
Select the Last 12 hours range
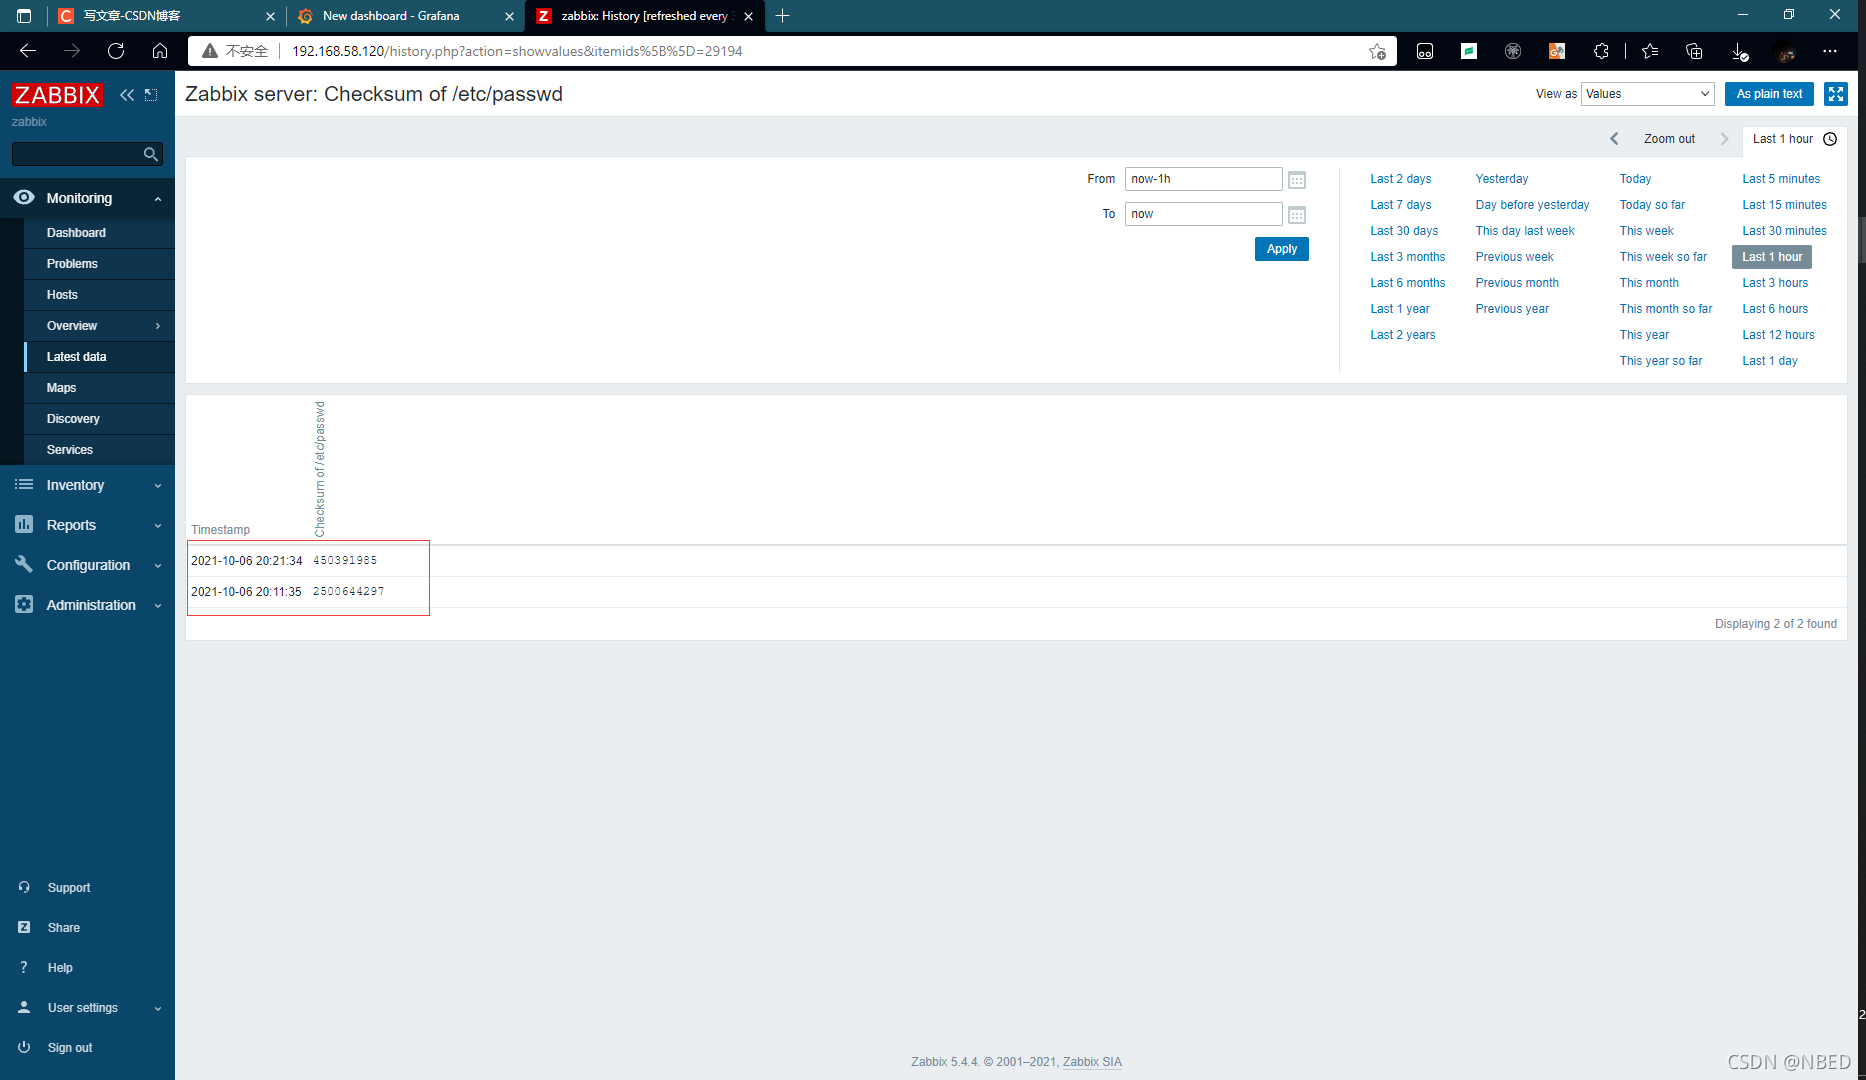click(1778, 335)
